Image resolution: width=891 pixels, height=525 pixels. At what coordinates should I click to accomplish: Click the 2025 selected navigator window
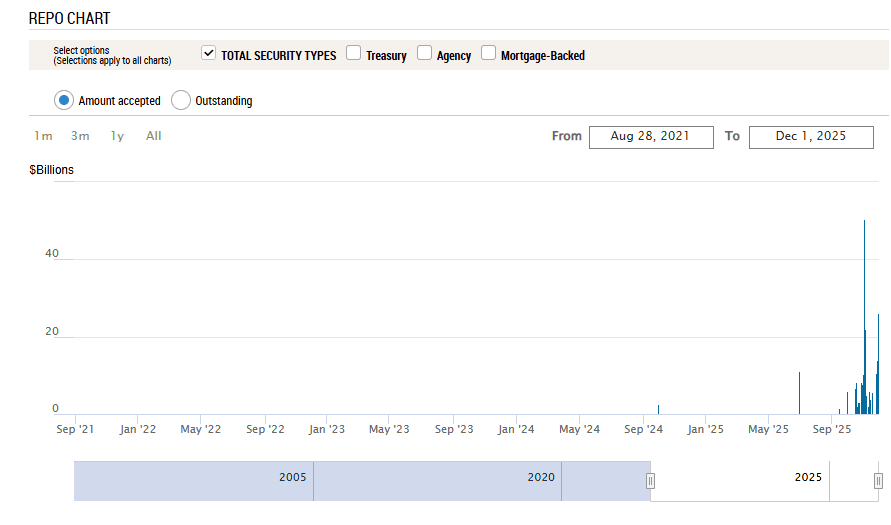coord(760,480)
